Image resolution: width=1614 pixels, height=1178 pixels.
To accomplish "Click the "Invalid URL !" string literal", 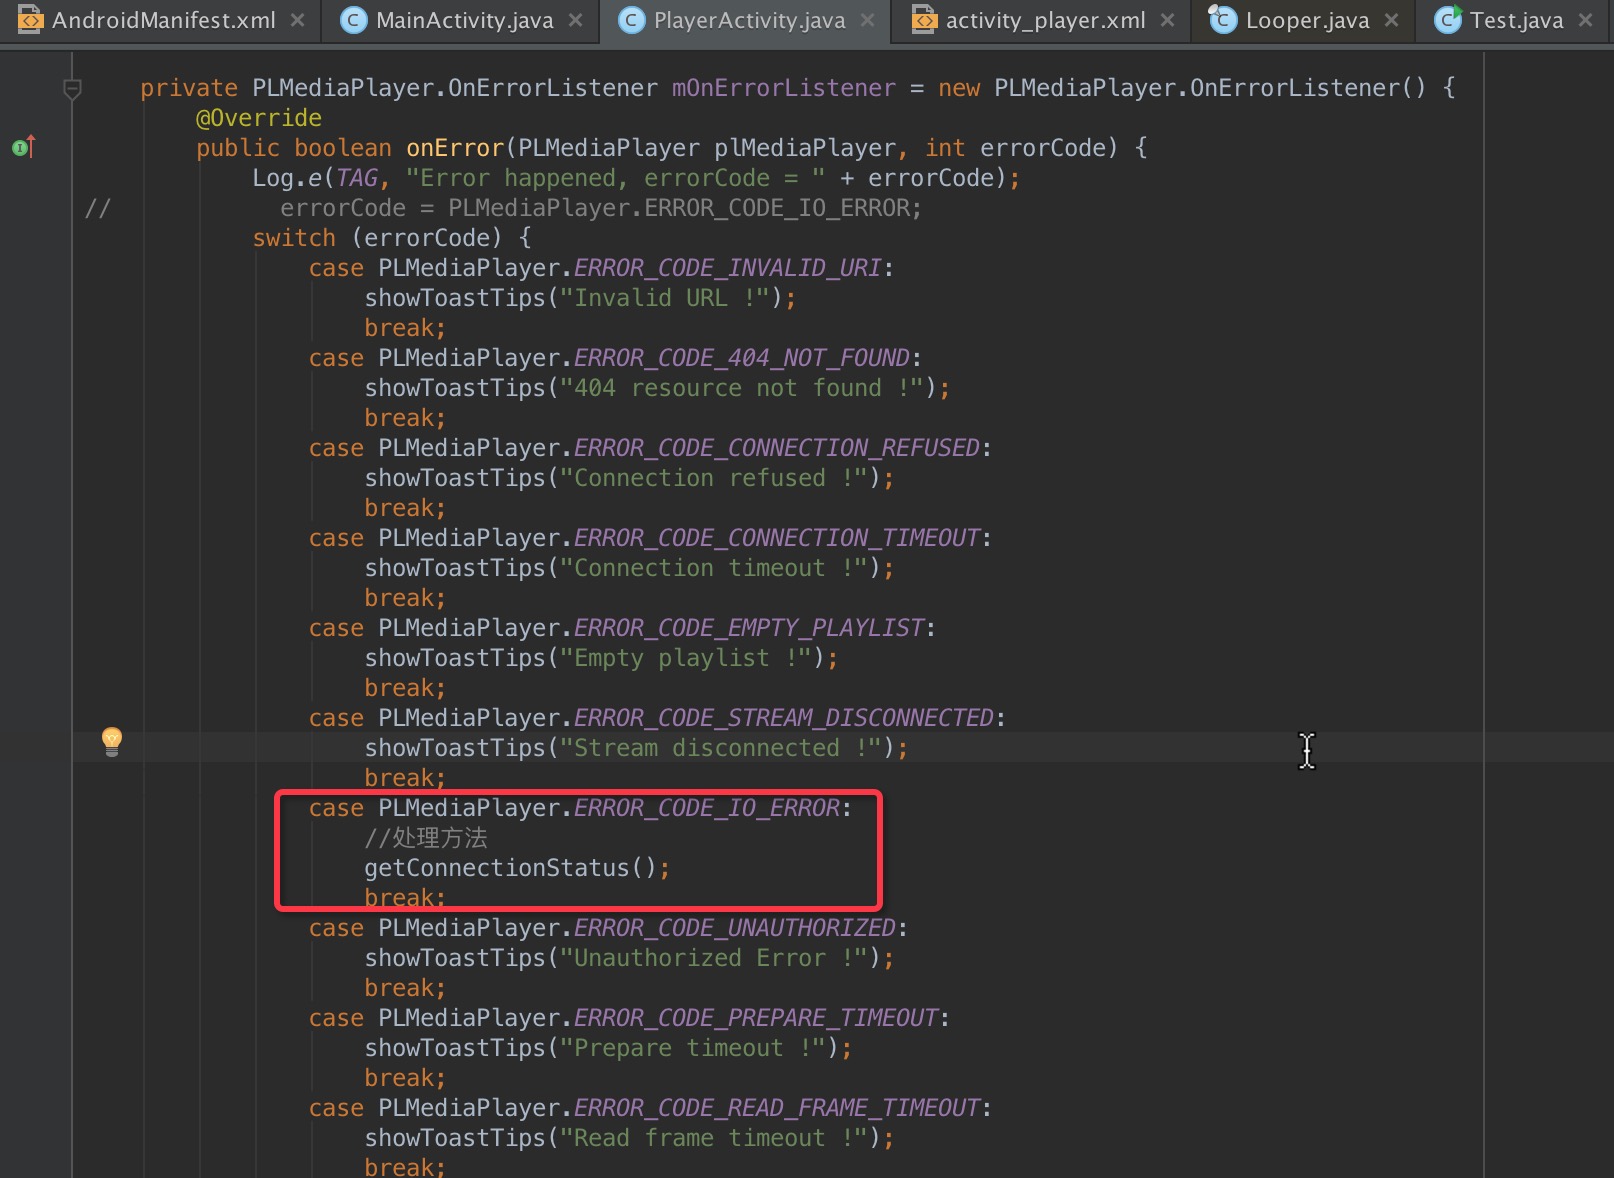I will click(x=665, y=298).
